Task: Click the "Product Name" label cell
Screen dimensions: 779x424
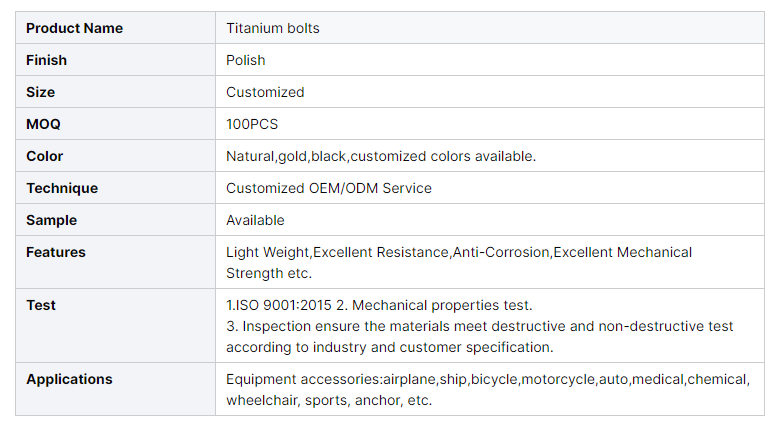Action: pyautogui.click(x=75, y=28)
